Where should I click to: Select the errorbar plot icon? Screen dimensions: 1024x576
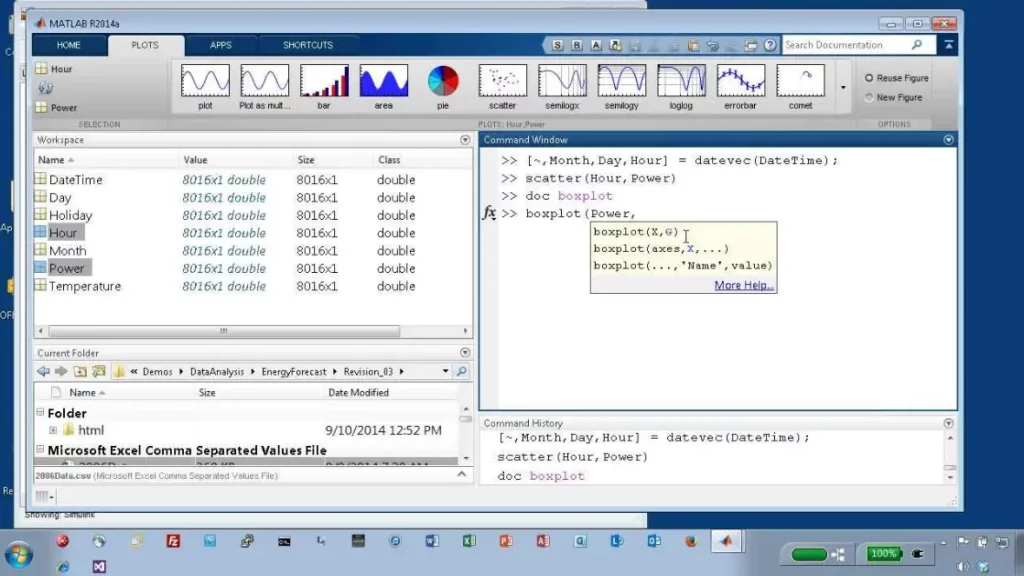741,82
